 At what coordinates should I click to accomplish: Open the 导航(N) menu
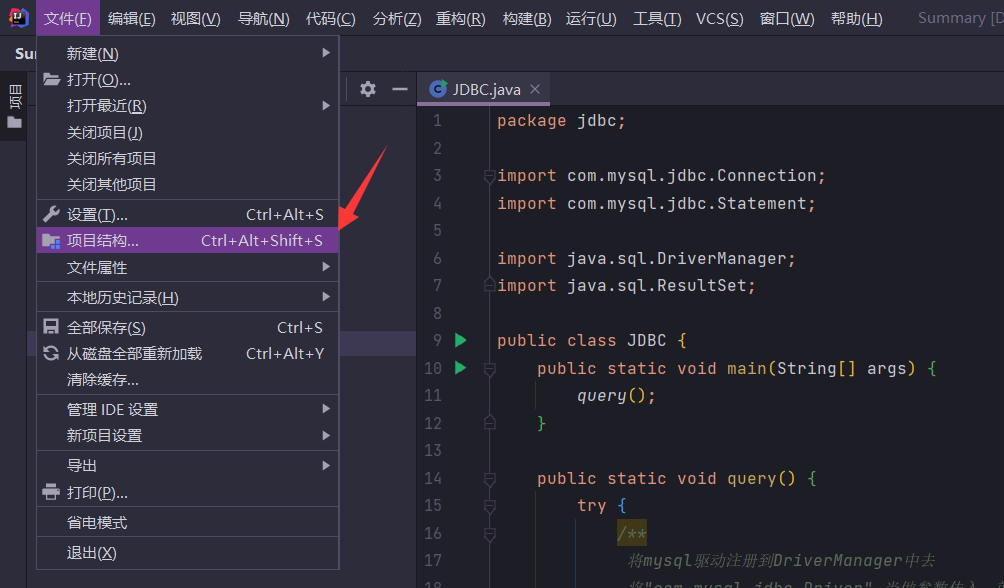point(264,18)
